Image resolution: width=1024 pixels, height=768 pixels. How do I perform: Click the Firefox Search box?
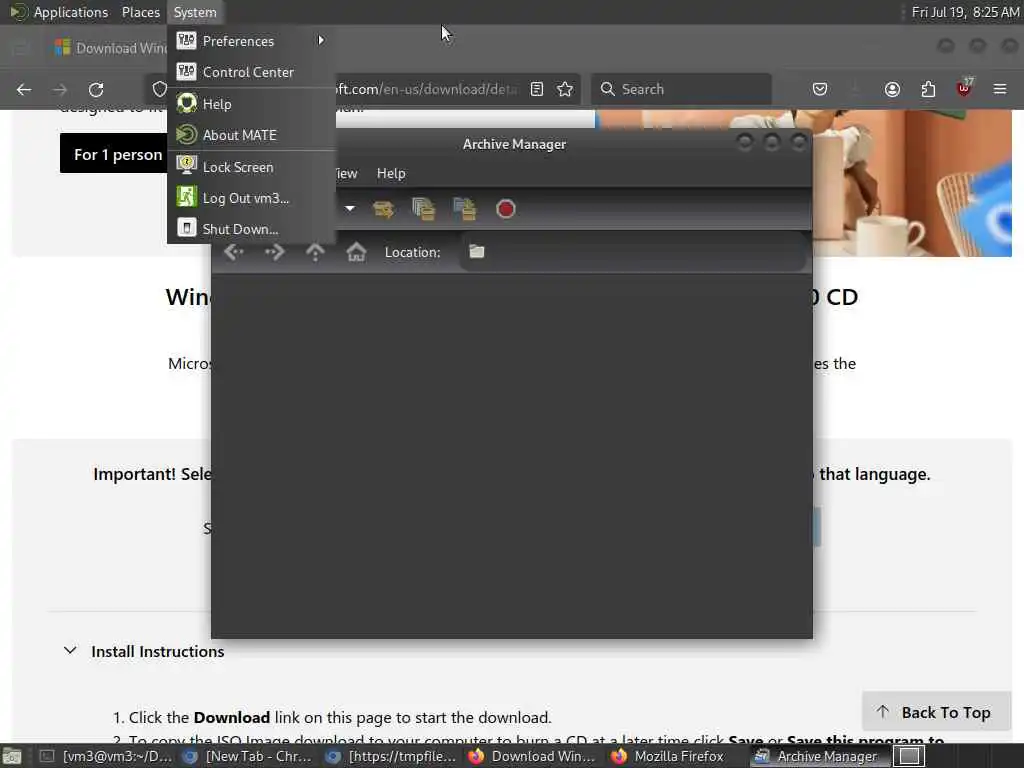pos(681,89)
